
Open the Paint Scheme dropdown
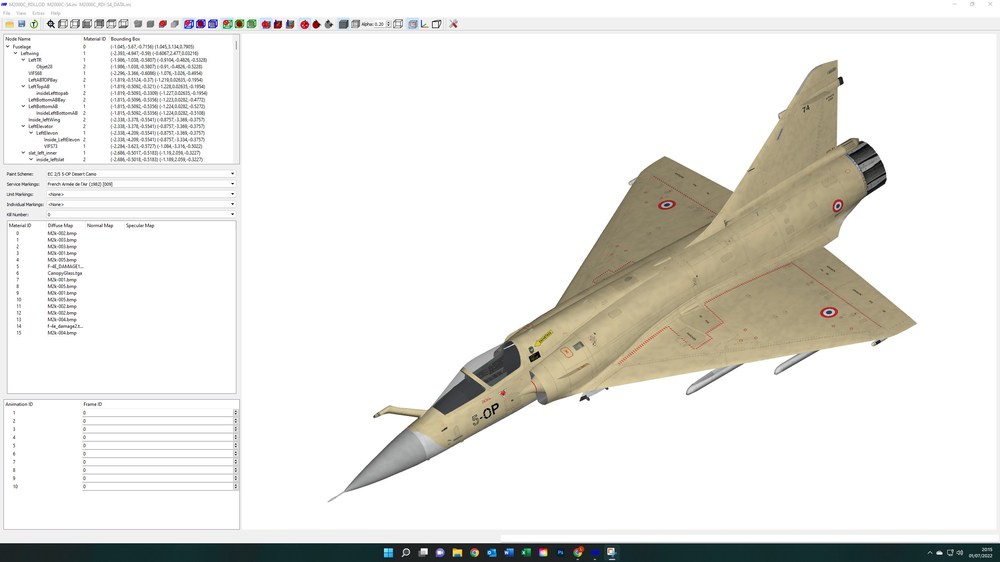tap(141, 174)
